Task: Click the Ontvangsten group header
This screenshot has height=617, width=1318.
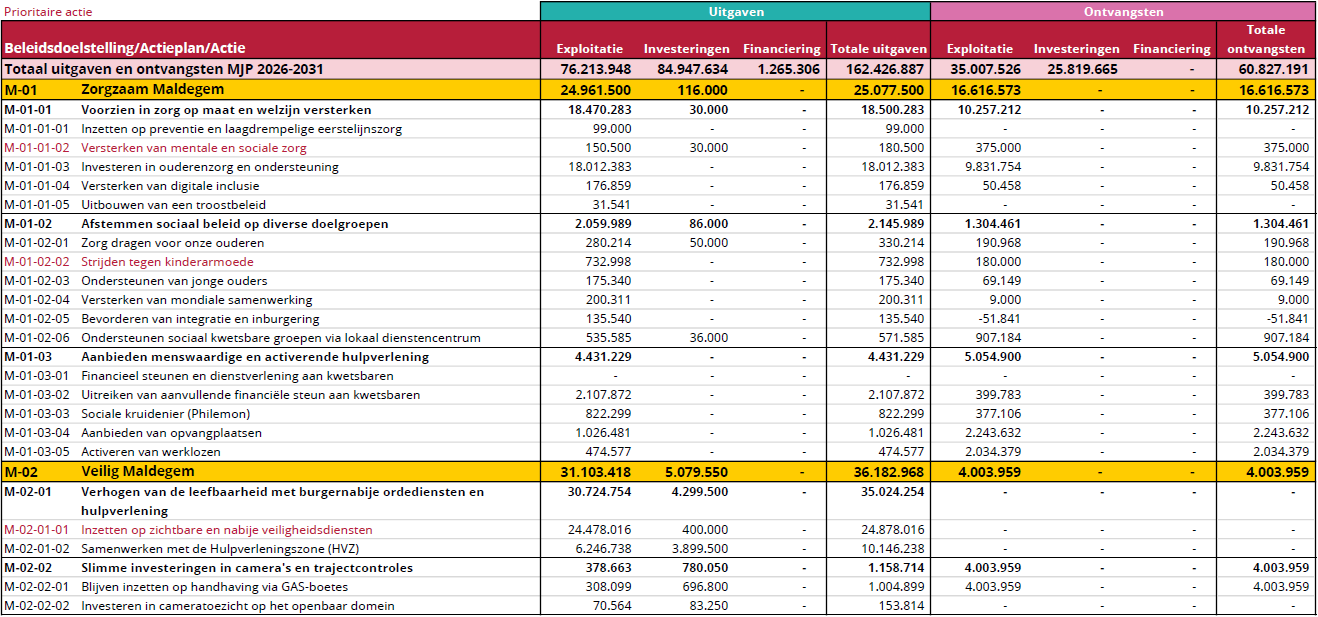Action: 1123,12
